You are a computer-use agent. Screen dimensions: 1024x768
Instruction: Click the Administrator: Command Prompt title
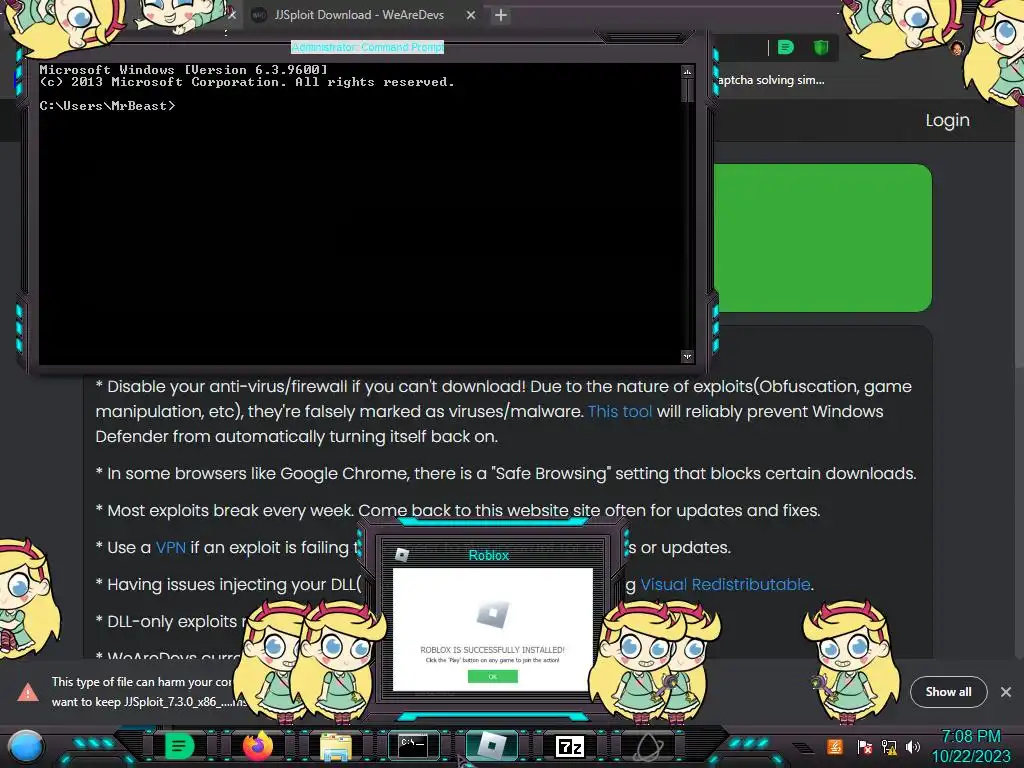tap(368, 47)
